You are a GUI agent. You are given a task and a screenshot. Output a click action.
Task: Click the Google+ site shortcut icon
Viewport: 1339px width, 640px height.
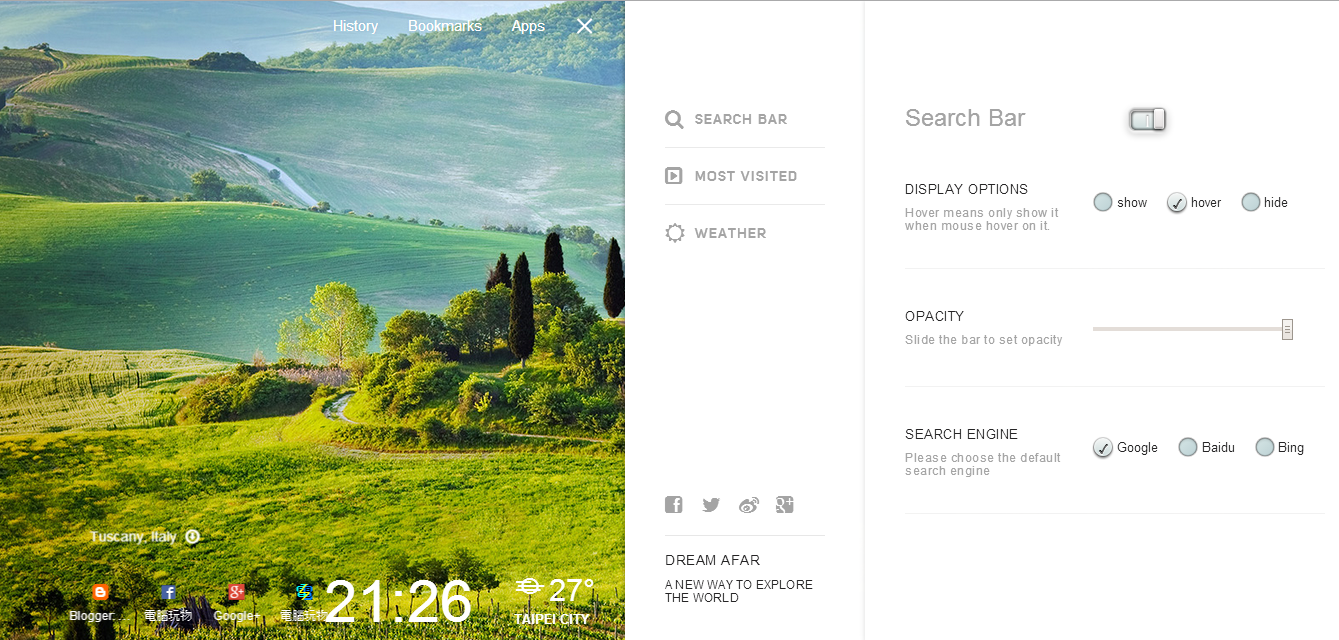[236, 592]
